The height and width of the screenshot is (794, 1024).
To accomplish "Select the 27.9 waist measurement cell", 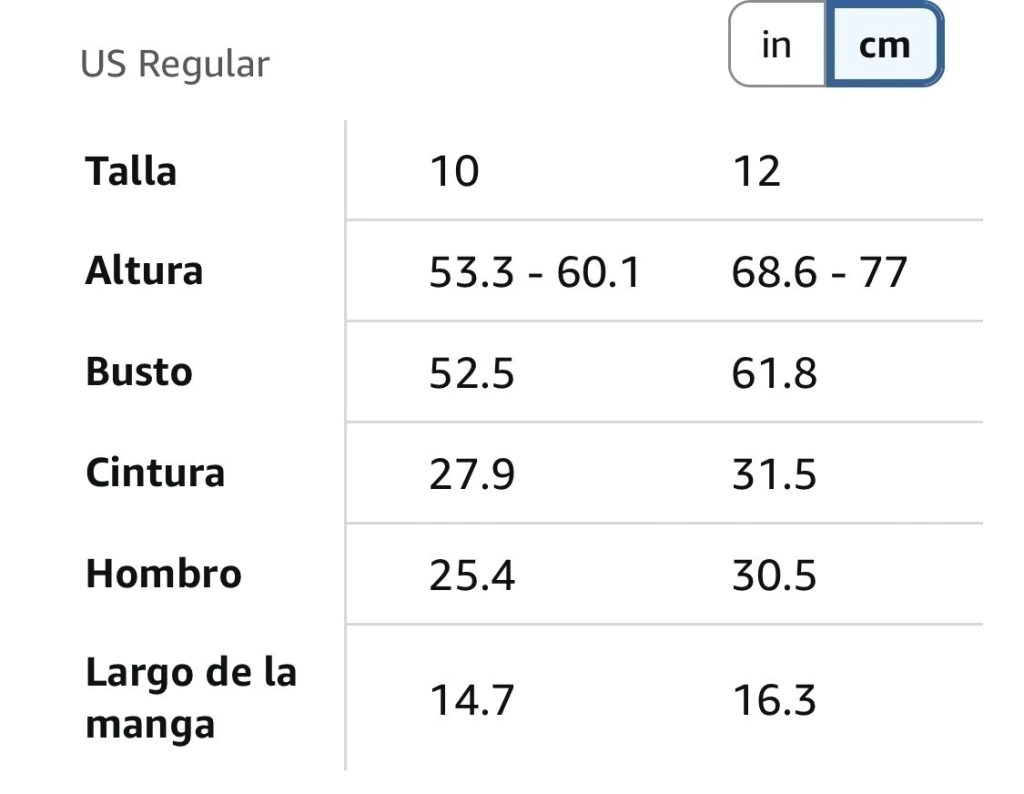I will (x=472, y=475).
